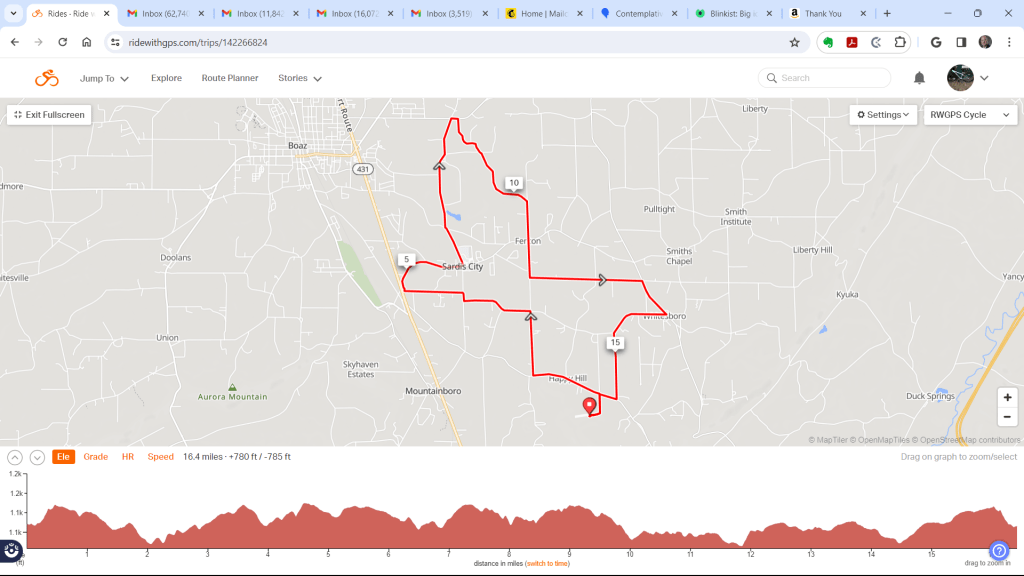This screenshot has width=1024, height=576.
Task: Open the Explore menu item
Action: coord(167,78)
